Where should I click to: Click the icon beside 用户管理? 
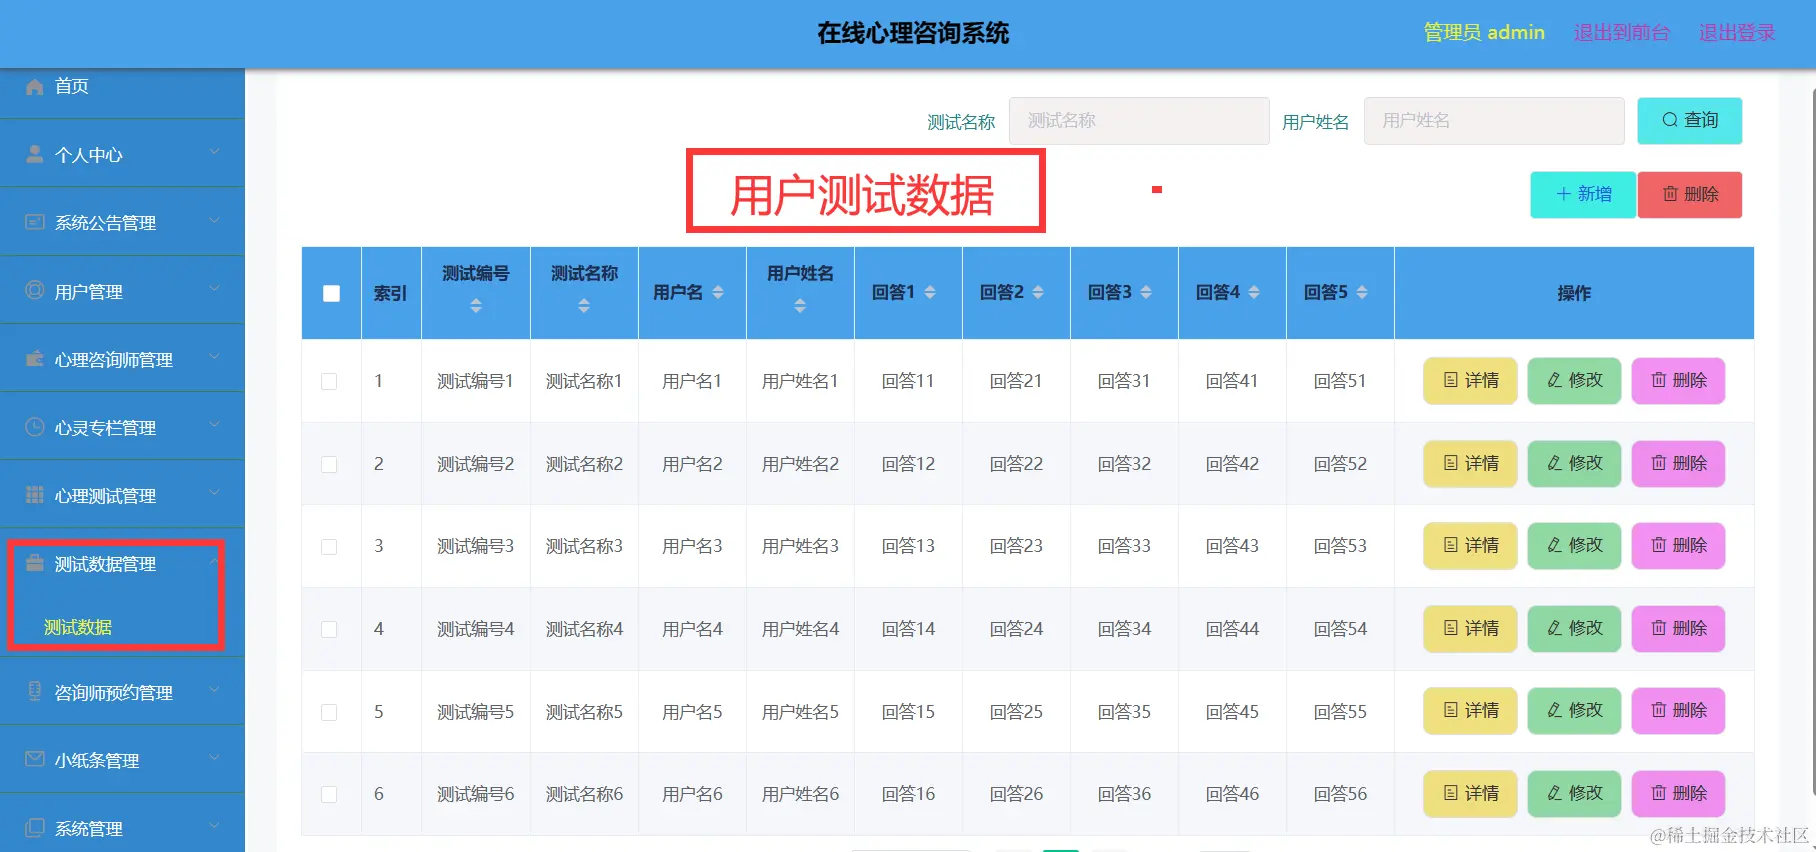click(x=34, y=291)
